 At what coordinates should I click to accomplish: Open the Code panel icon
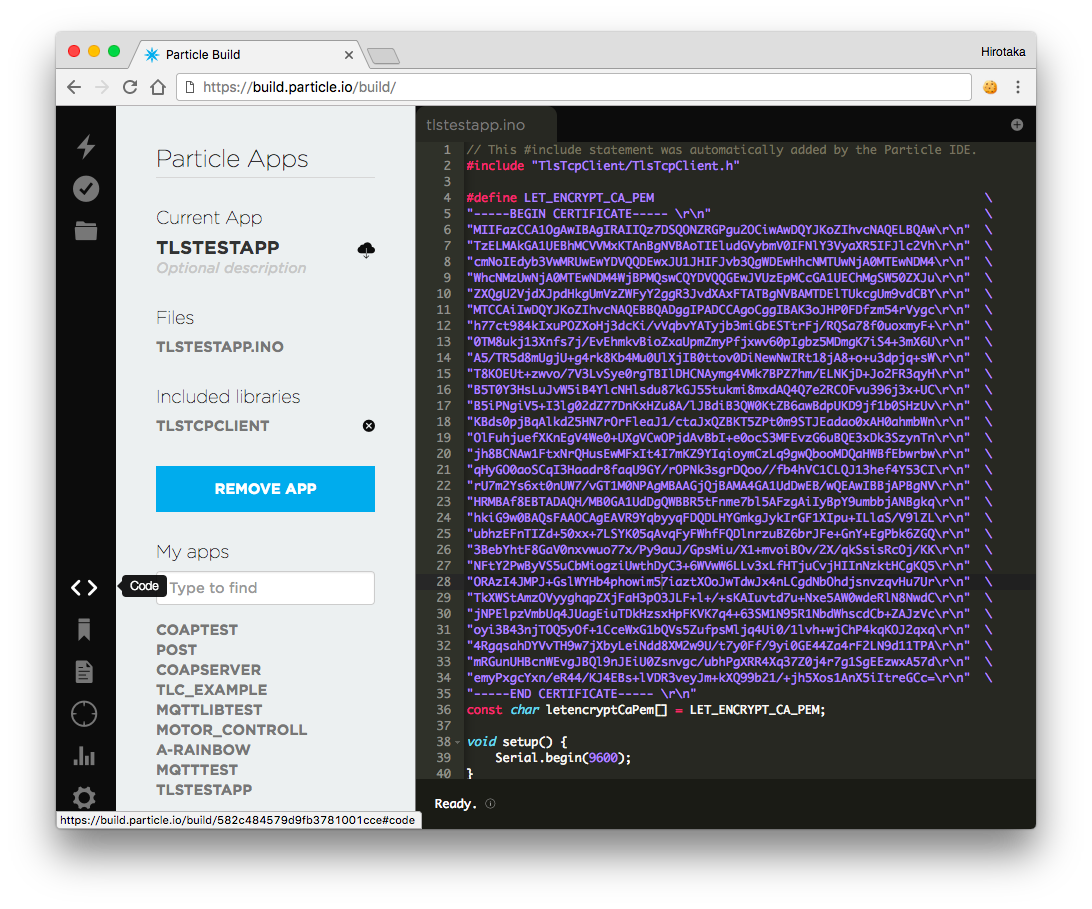[x=84, y=588]
